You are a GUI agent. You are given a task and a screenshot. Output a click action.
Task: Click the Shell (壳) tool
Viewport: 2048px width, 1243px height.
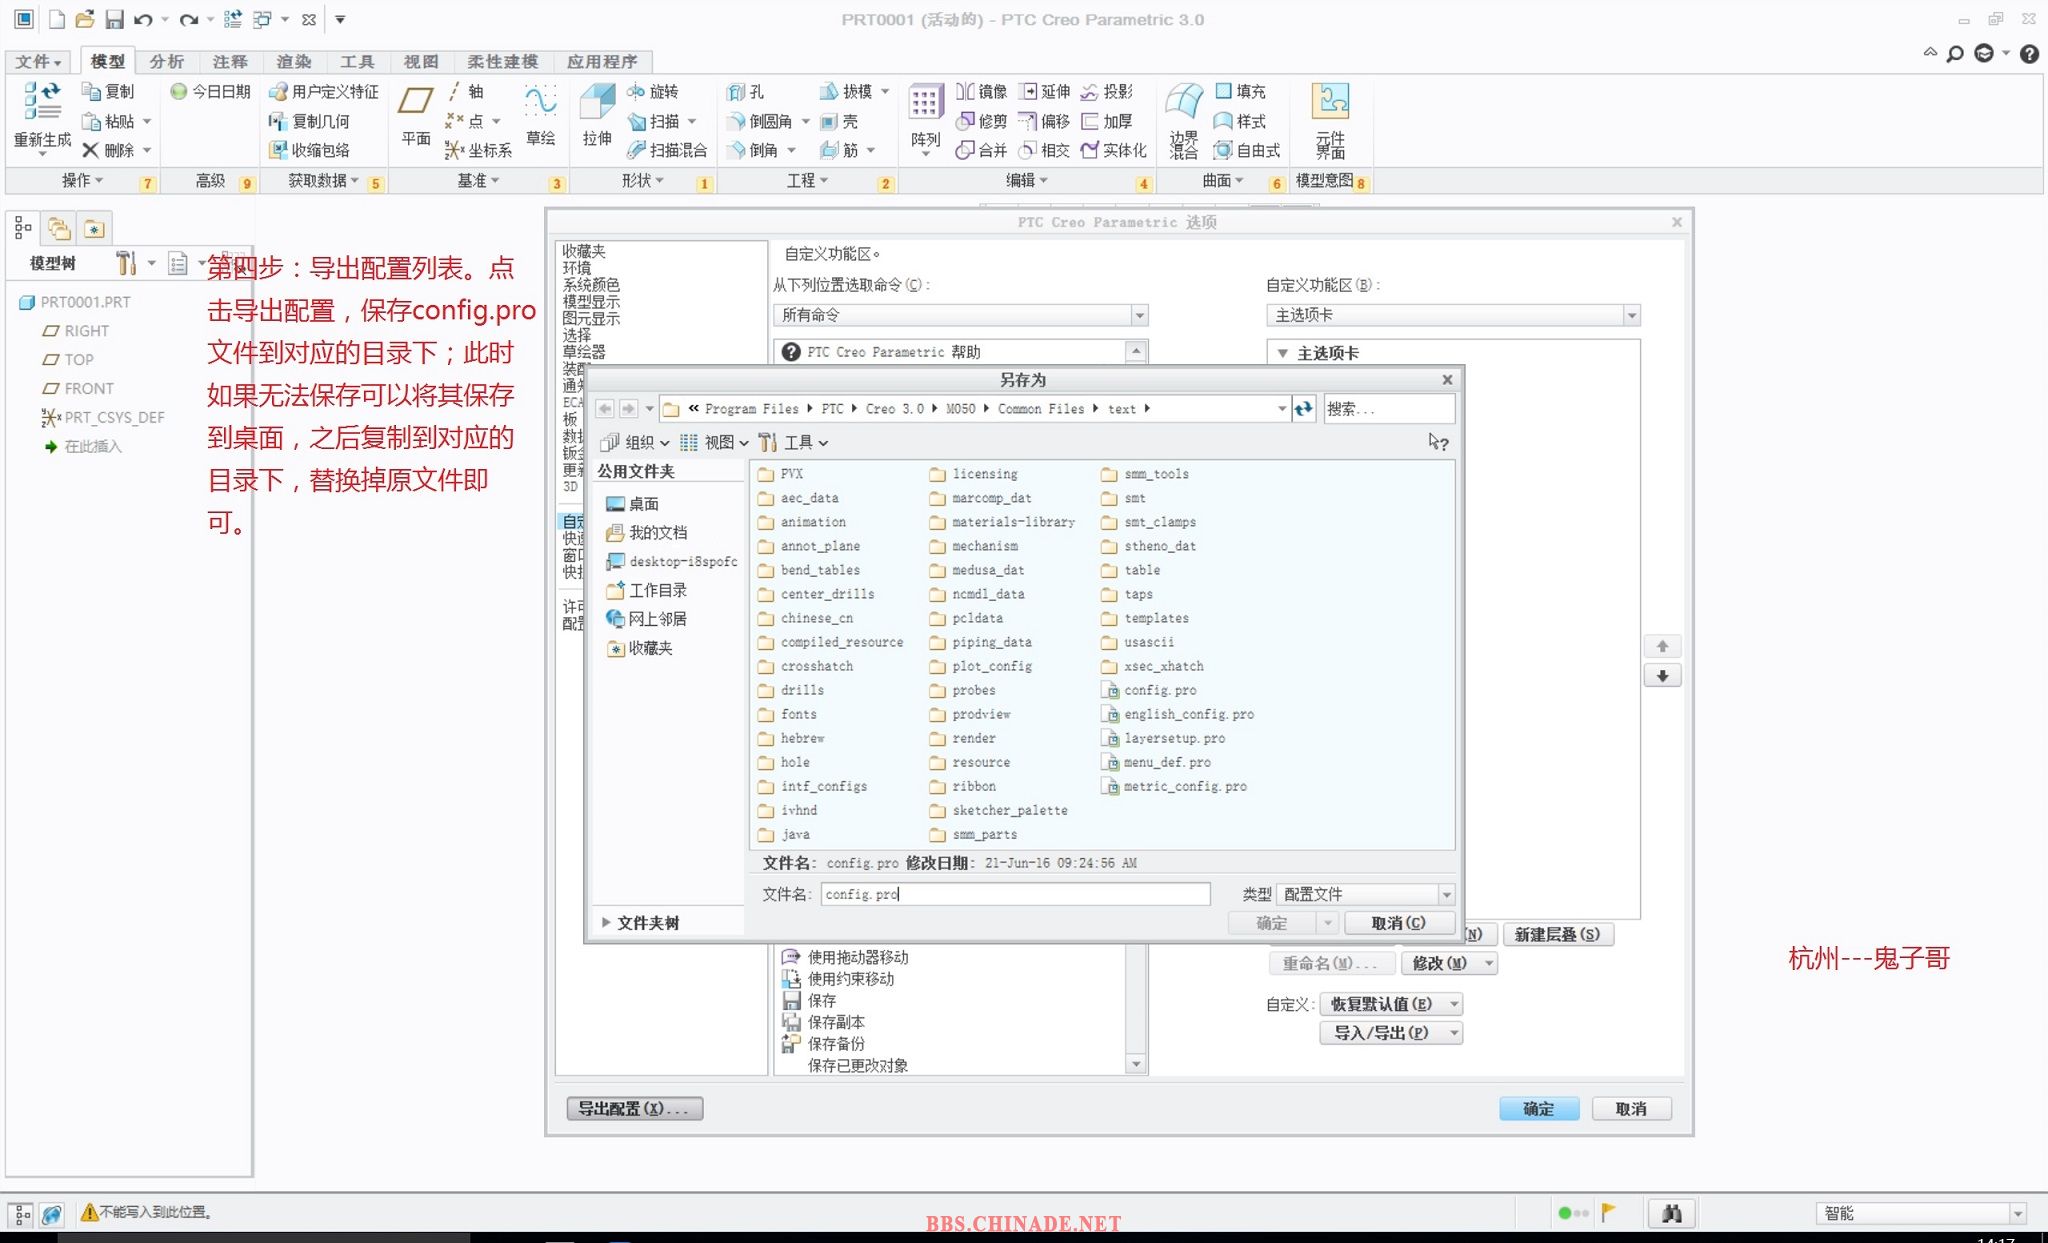839,121
